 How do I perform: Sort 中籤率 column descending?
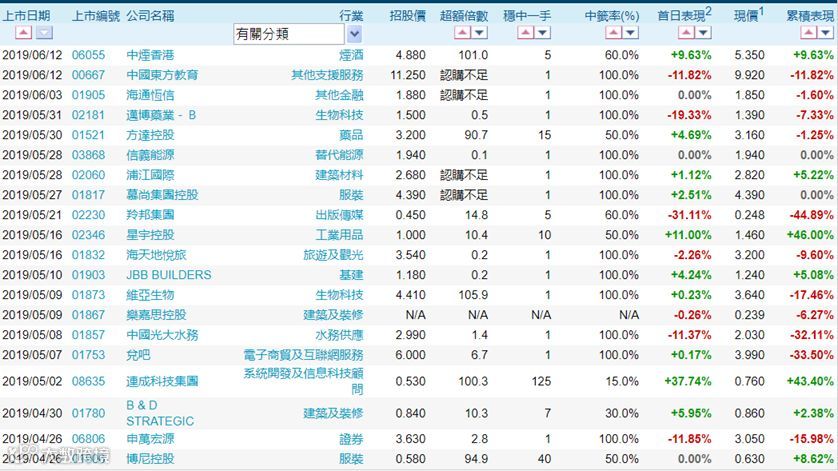coord(631,33)
